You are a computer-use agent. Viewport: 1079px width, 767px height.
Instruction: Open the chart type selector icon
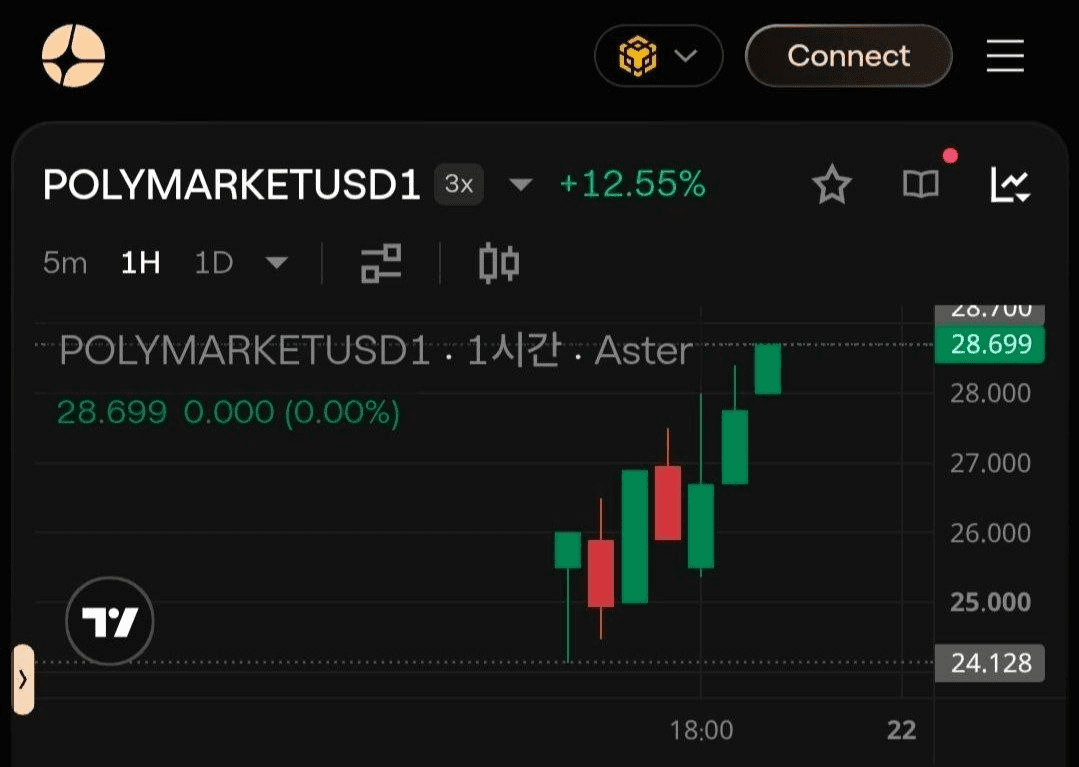[1009, 184]
